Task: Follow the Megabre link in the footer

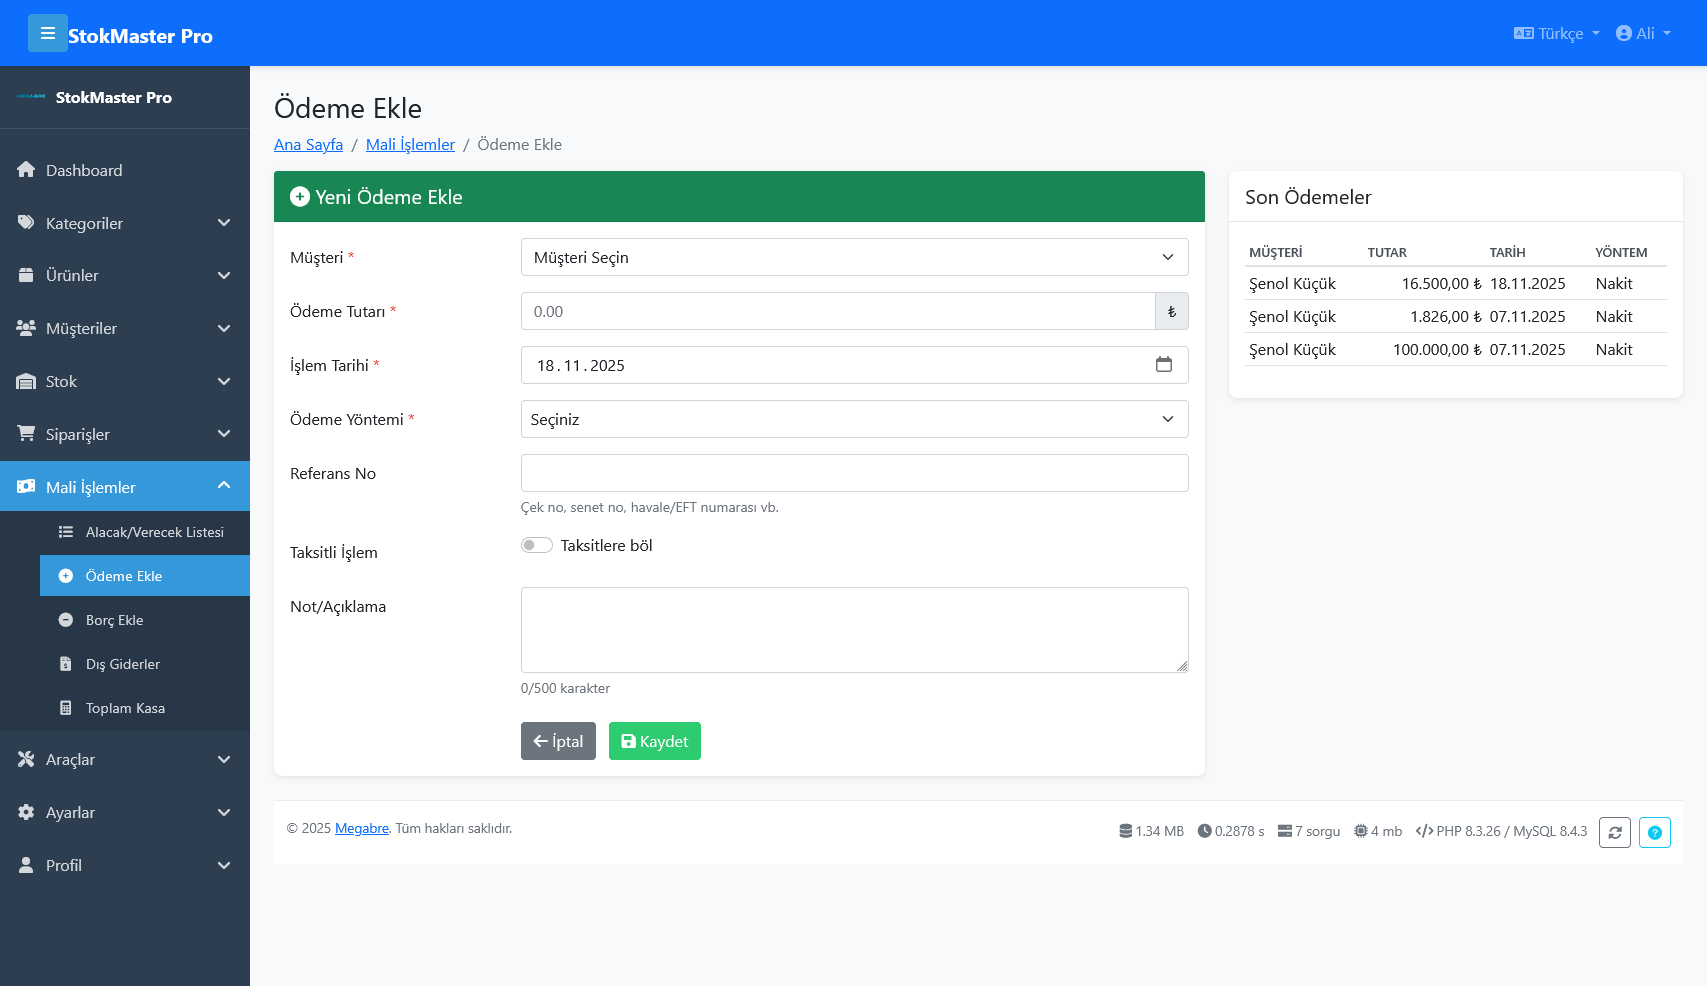Action: point(361,829)
